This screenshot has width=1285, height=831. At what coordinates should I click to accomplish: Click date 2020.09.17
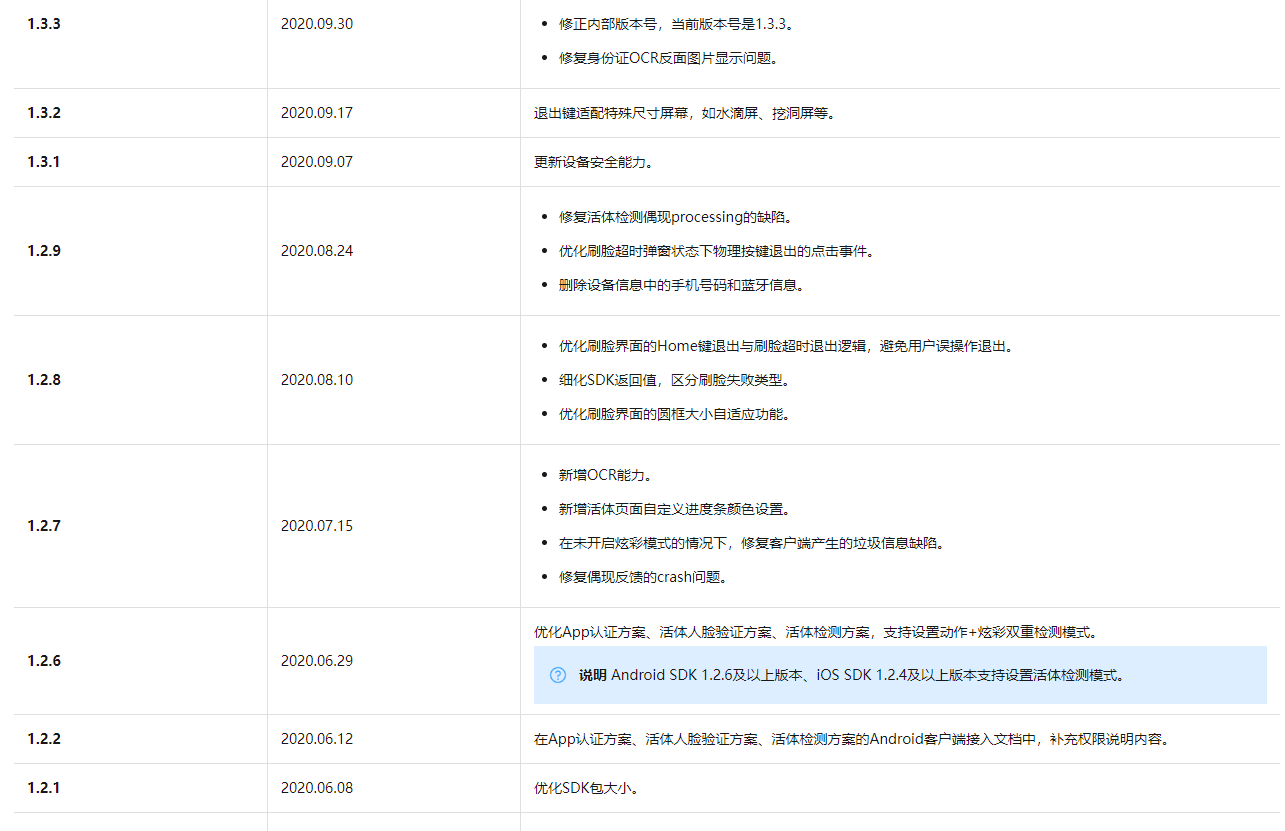pyautogui.click(x=317, y=113)
